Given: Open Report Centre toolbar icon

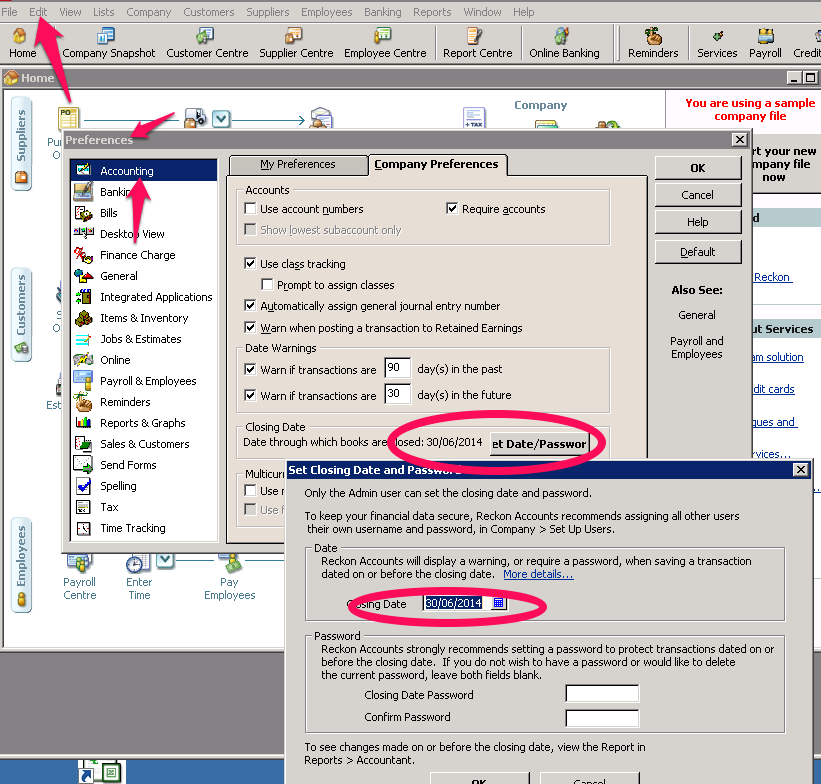Looking at the screenshot, I should (x=477, y=43).
